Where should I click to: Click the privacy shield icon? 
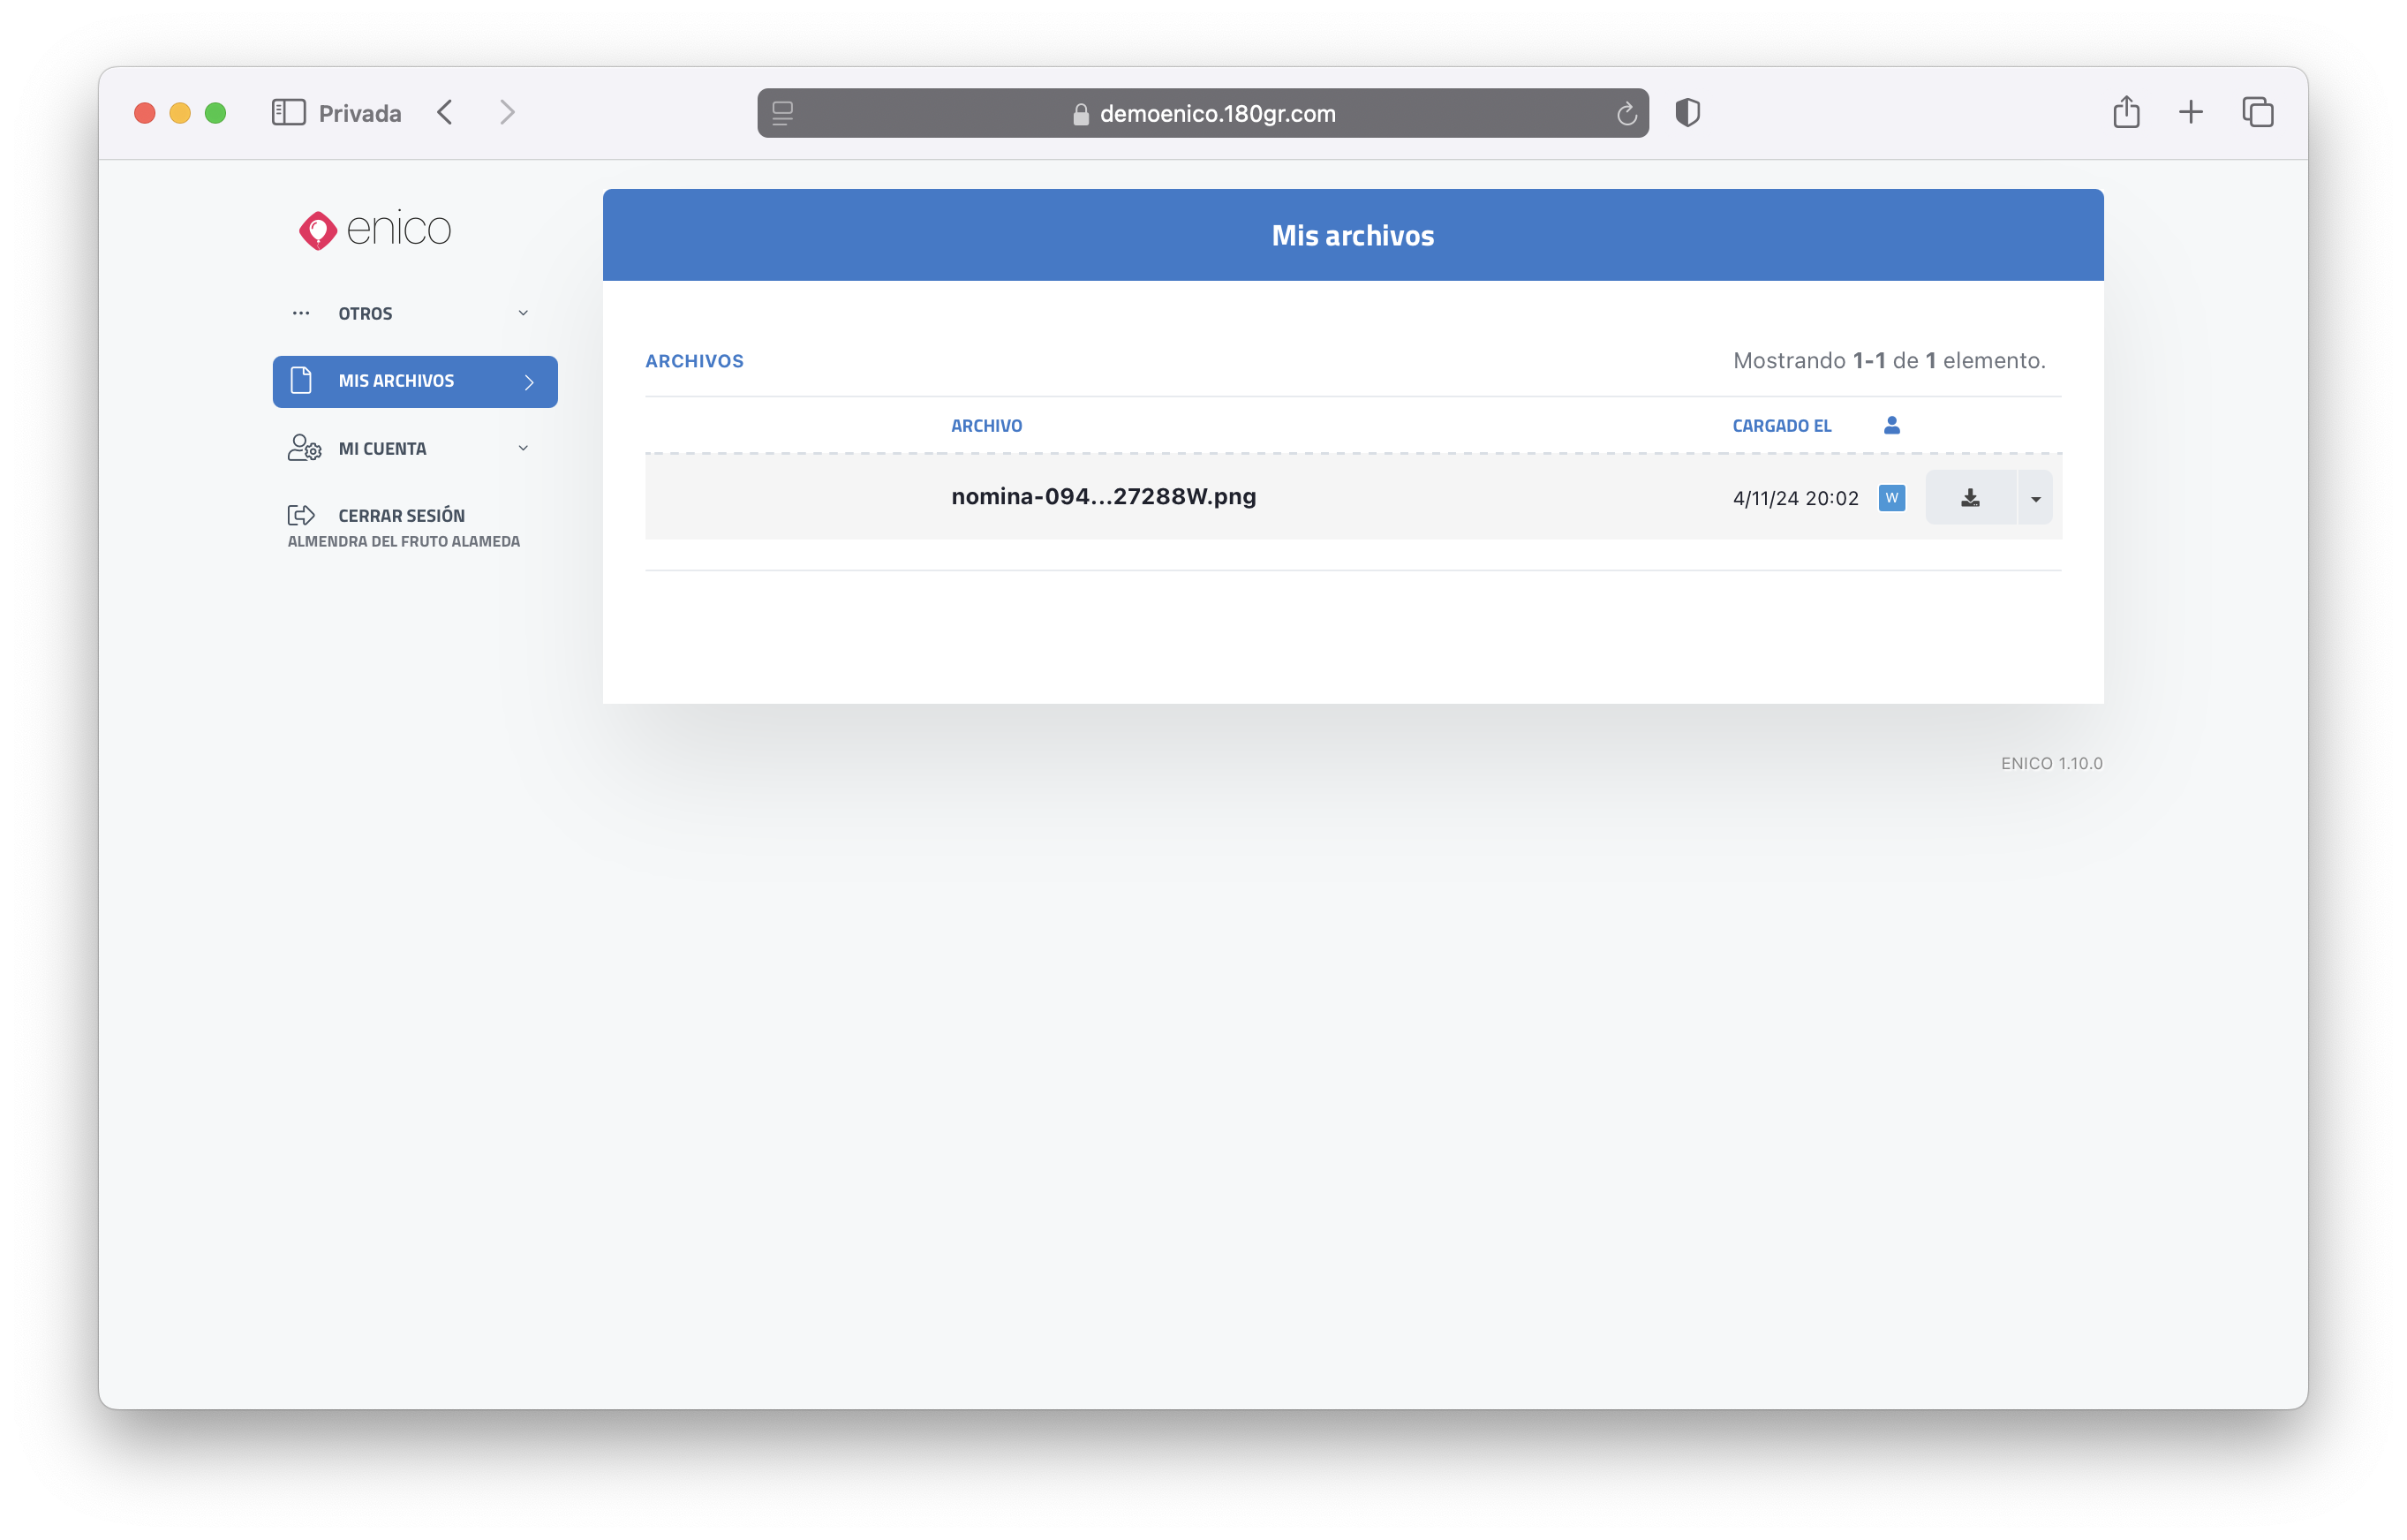click(1687, 113)
